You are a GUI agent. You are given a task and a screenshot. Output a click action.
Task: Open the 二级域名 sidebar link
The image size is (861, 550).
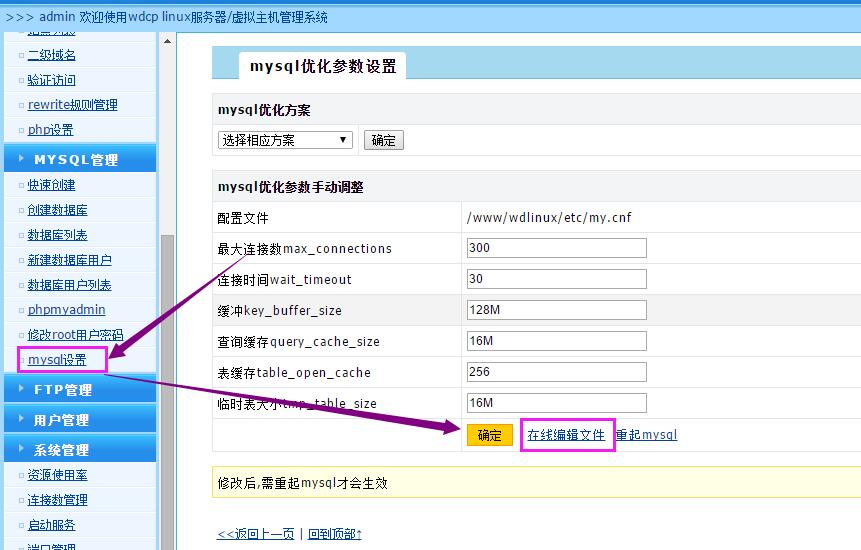[x=52, y=55]
